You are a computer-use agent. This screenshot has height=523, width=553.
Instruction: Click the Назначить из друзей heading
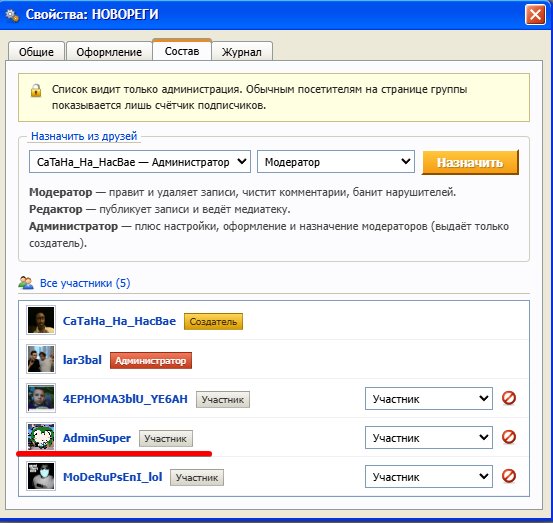[x=84, y=136]
